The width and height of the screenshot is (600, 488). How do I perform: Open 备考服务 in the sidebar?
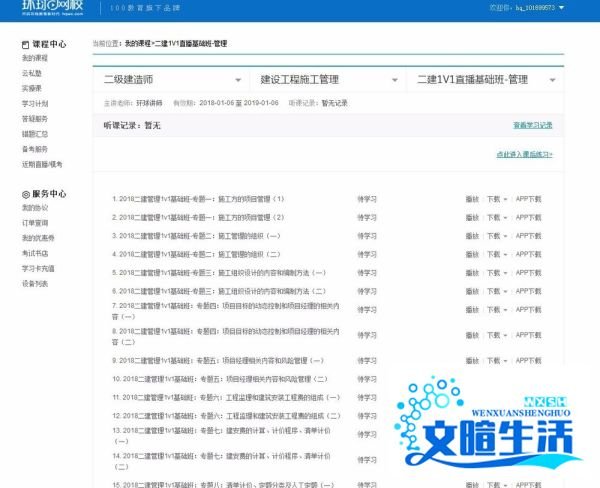(35, 149)
